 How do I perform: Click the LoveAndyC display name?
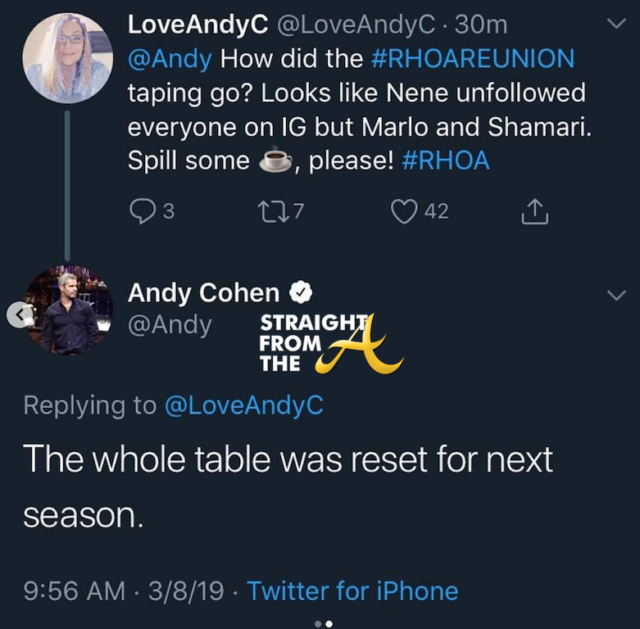coord(187,24)
